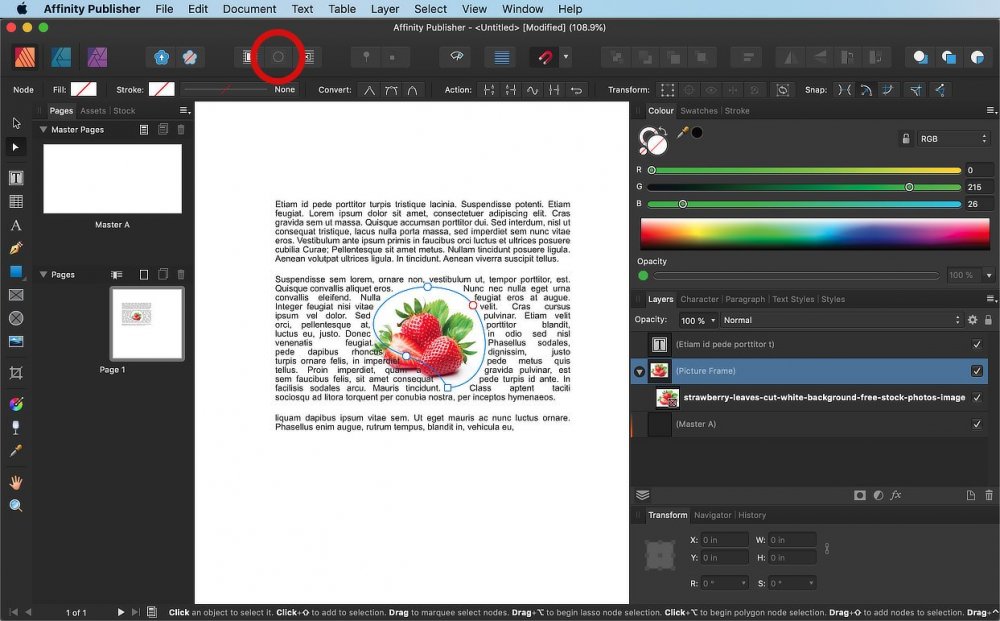Select the Pen tool
The height and width of the screenshot is (621, 1000).
pos(14,249)
